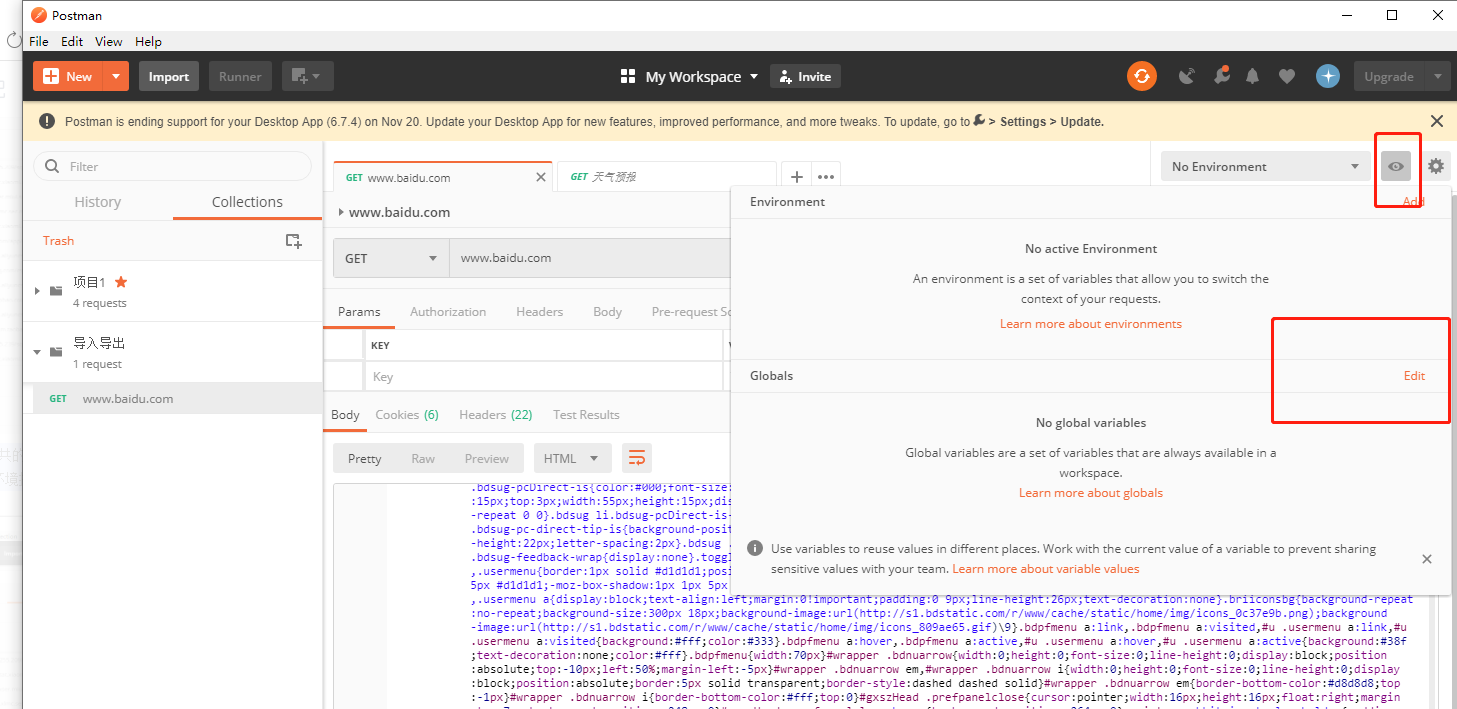Expand the 项目1 collection arrow
The width and height of the screenshot is (1457, 709).
click(37, 291)
